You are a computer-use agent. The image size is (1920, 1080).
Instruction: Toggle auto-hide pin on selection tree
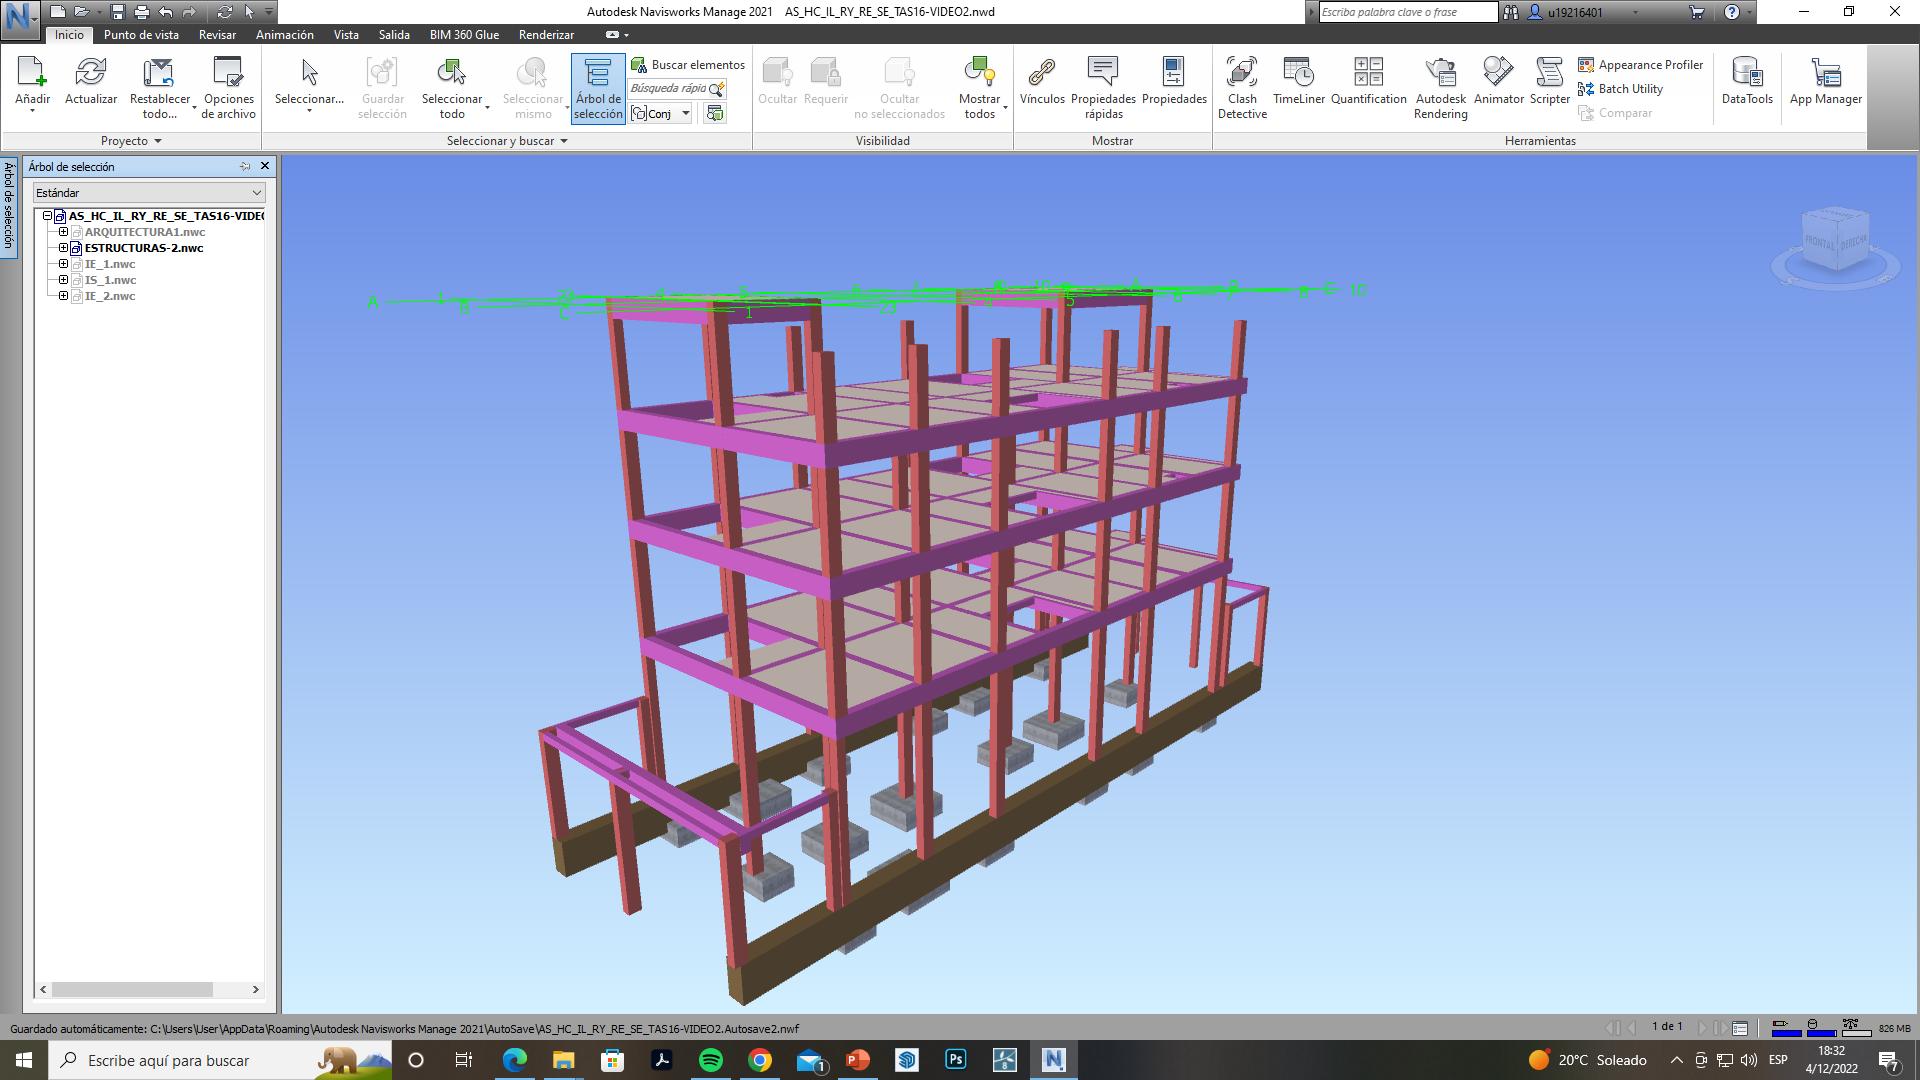245,166
